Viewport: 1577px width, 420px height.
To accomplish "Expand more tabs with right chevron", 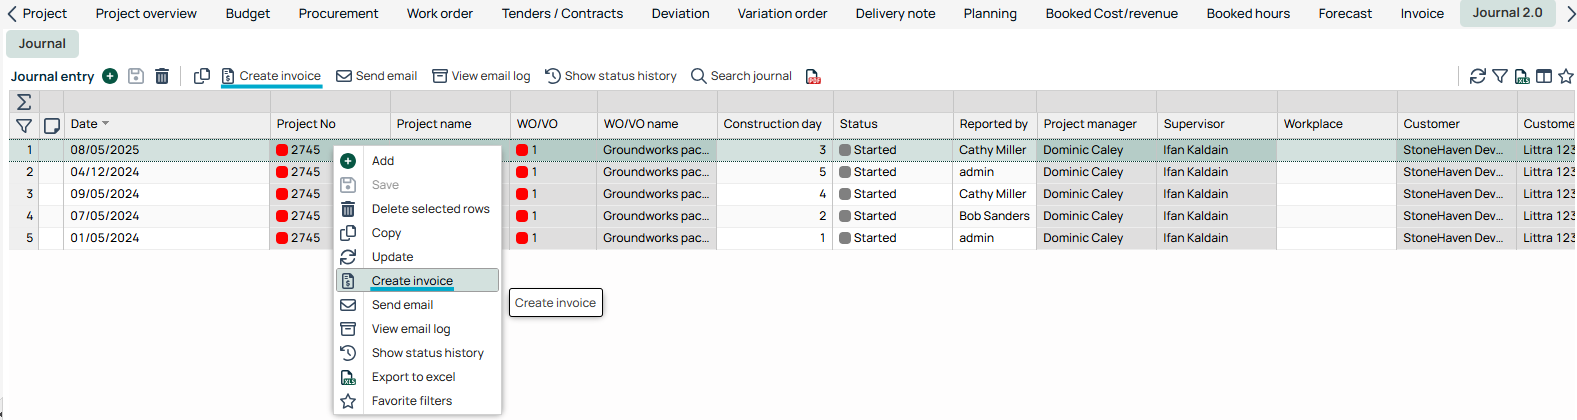I will (1568, 14).
